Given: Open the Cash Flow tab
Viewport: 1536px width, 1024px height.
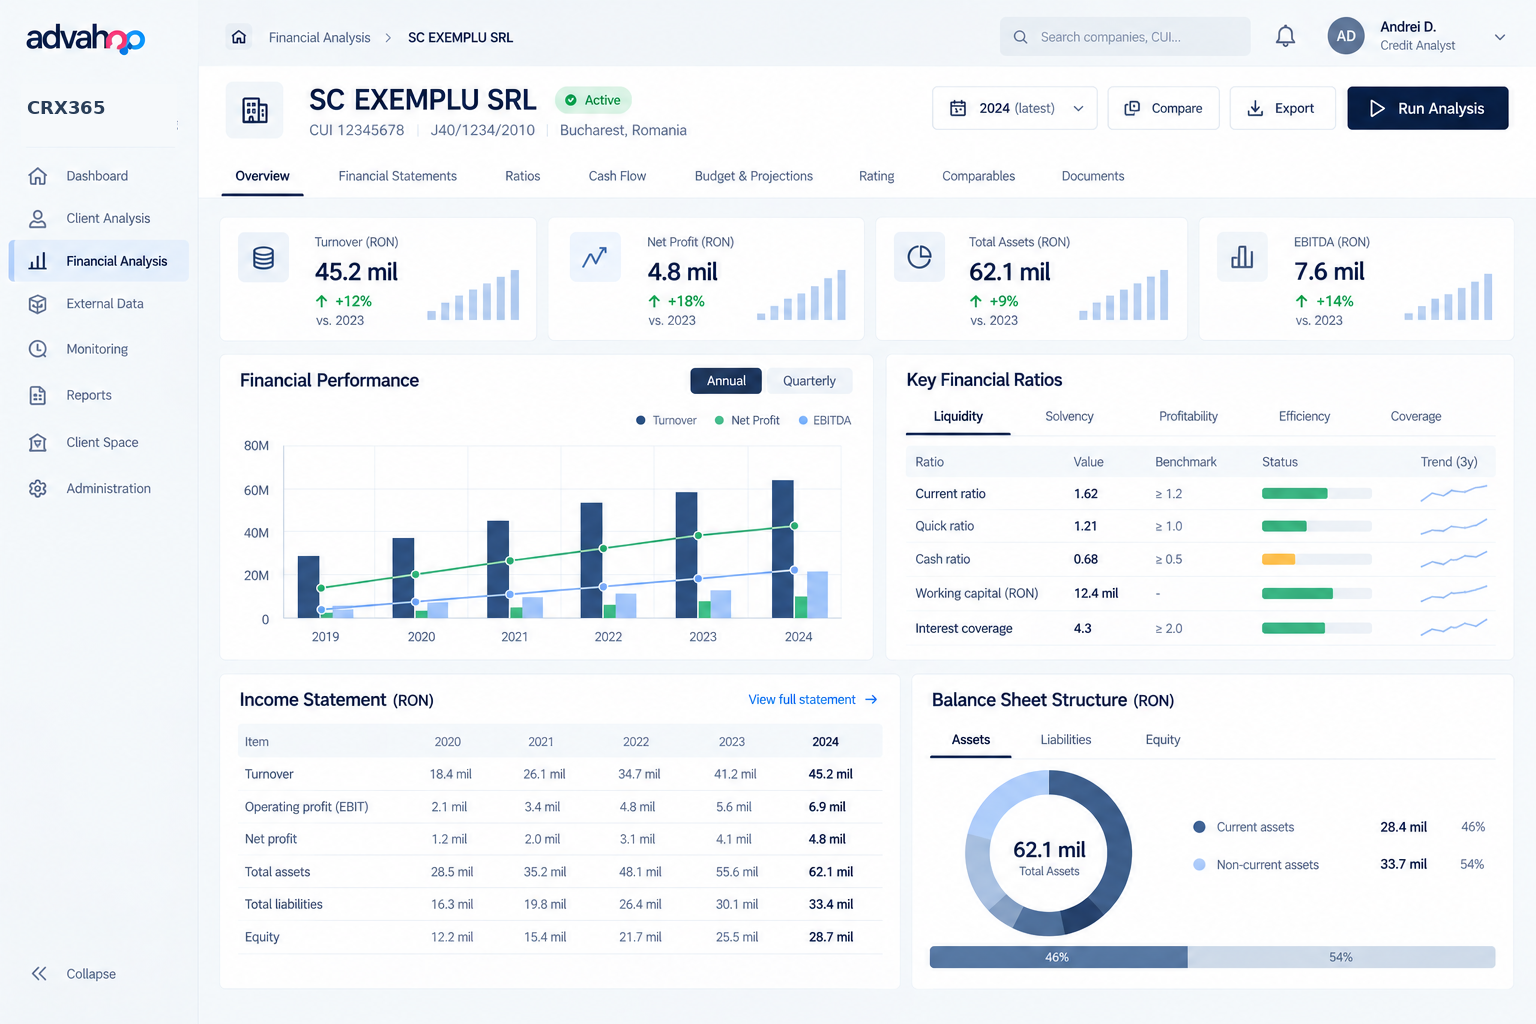Looking at the screenshot, I should tap(617, 176).
